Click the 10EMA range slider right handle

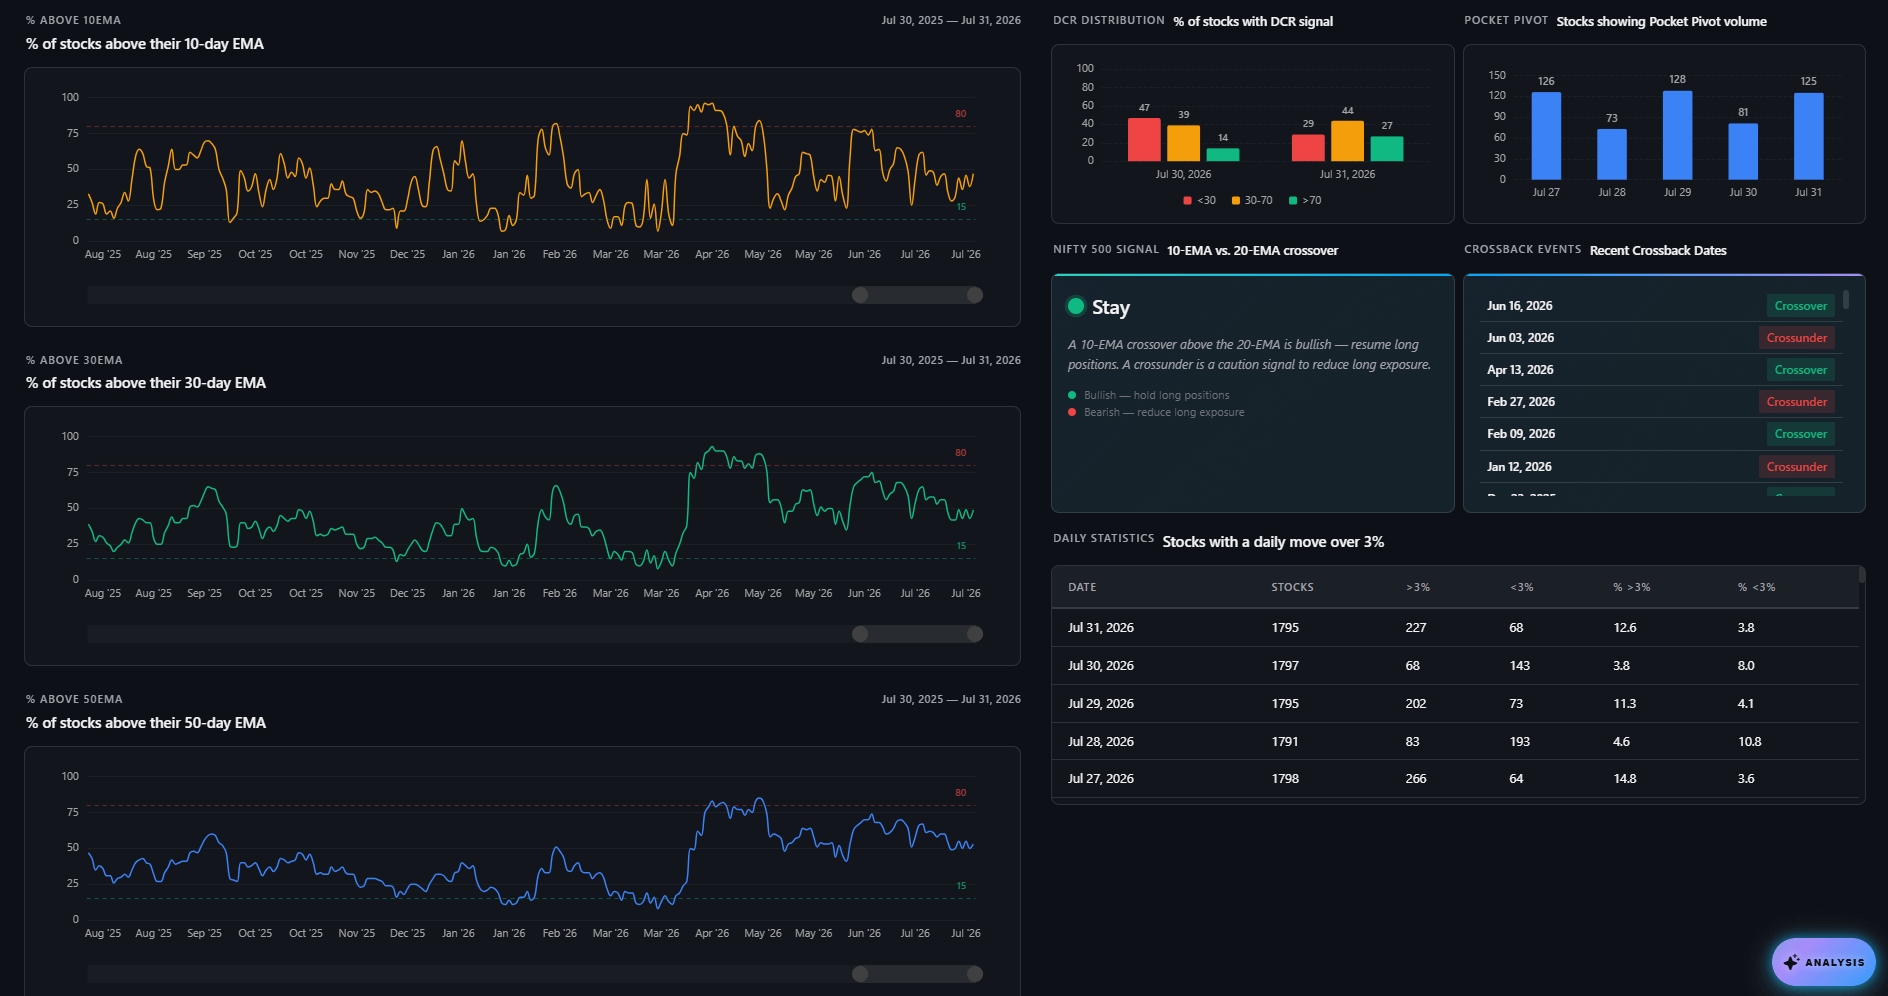pyautogui.click(x=975, y=295)
